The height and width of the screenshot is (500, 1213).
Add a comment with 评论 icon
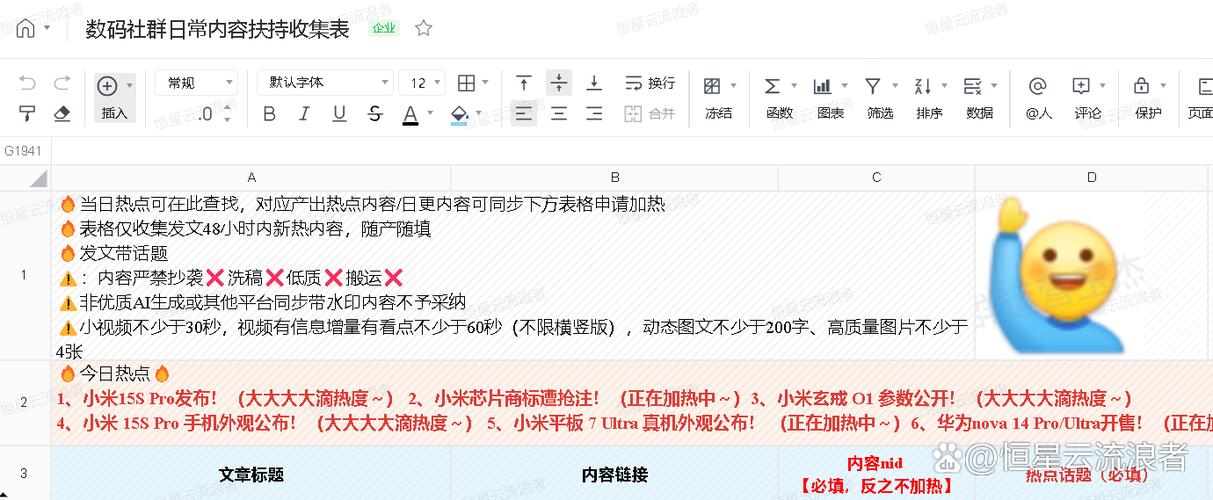tap(1081, 86)
